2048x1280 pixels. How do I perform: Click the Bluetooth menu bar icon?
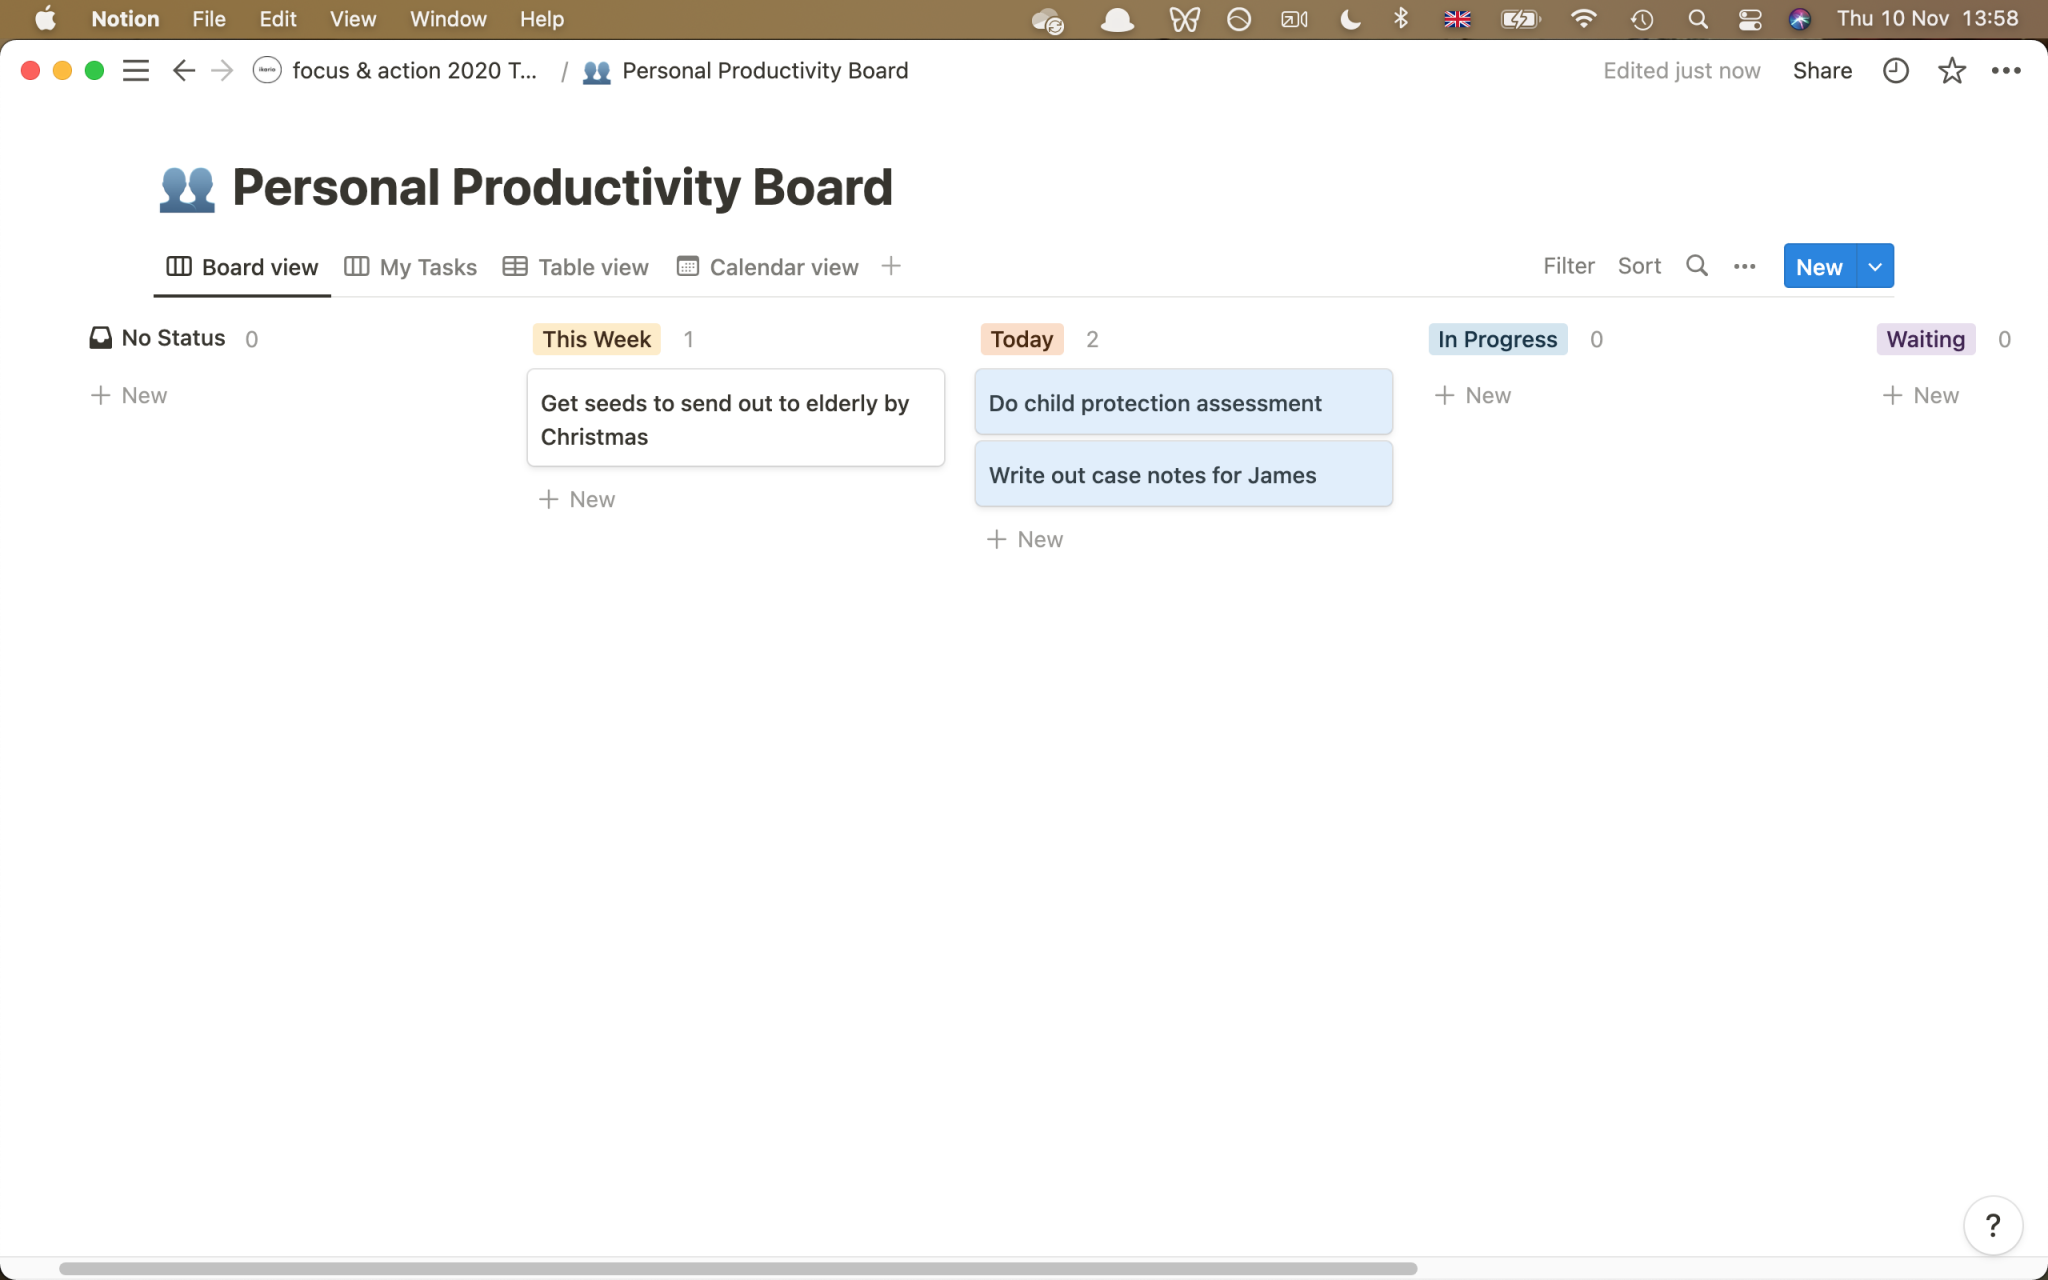1401,19
